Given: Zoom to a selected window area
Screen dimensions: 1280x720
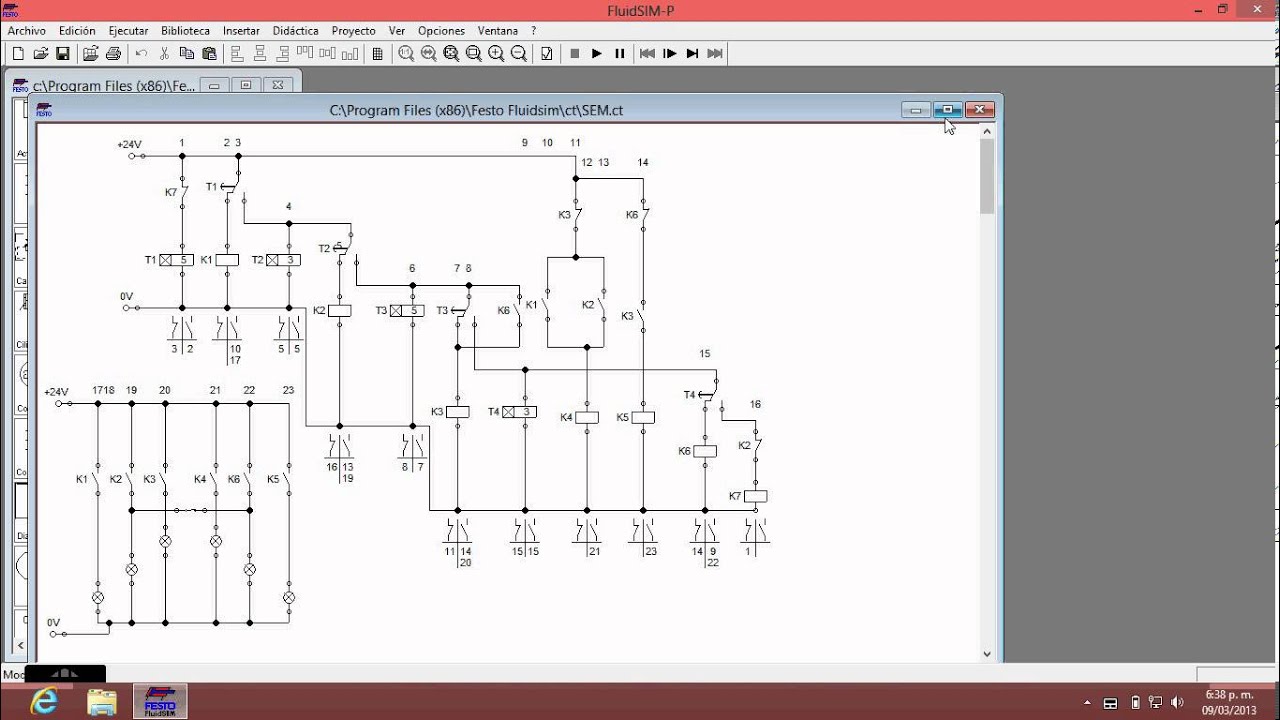Looking at the screenshot, I should tap(474, 54).
